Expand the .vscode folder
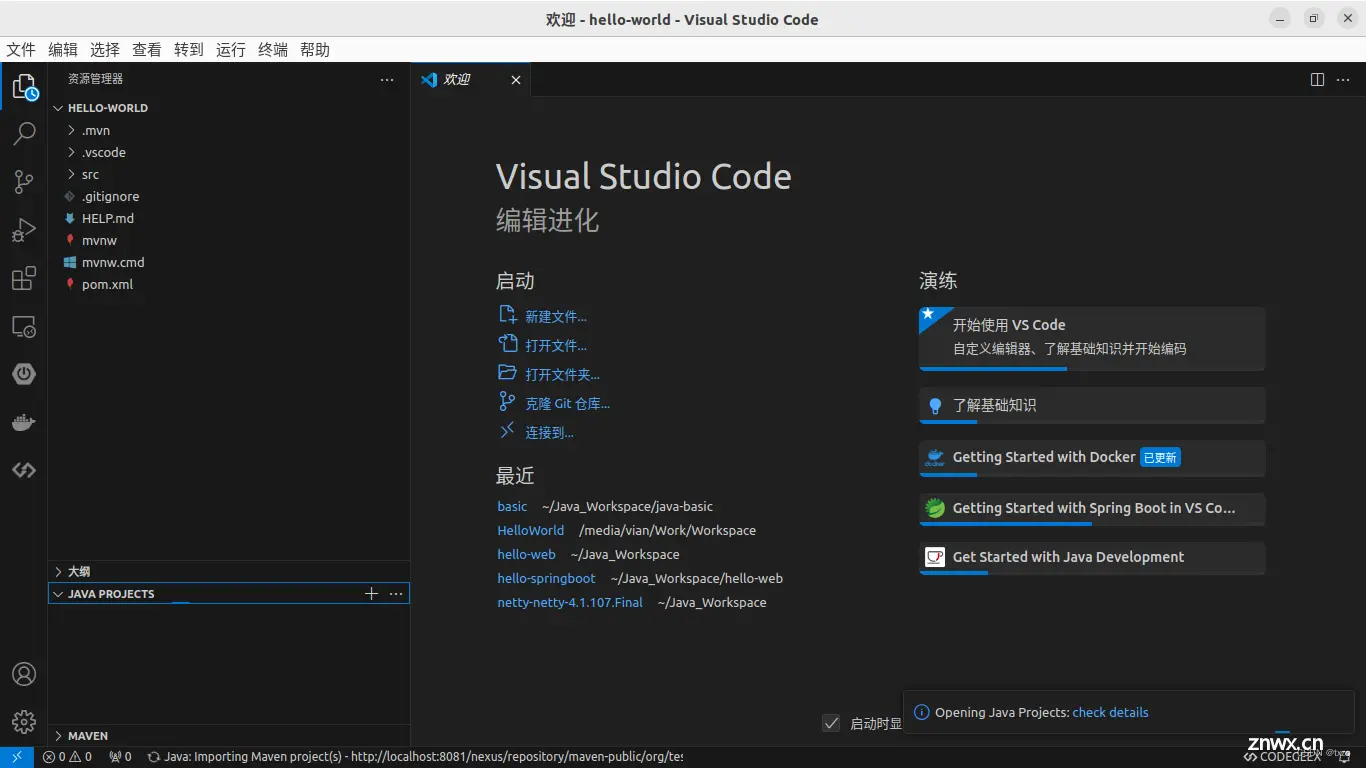1366x768 pixels. pos(229,153)
